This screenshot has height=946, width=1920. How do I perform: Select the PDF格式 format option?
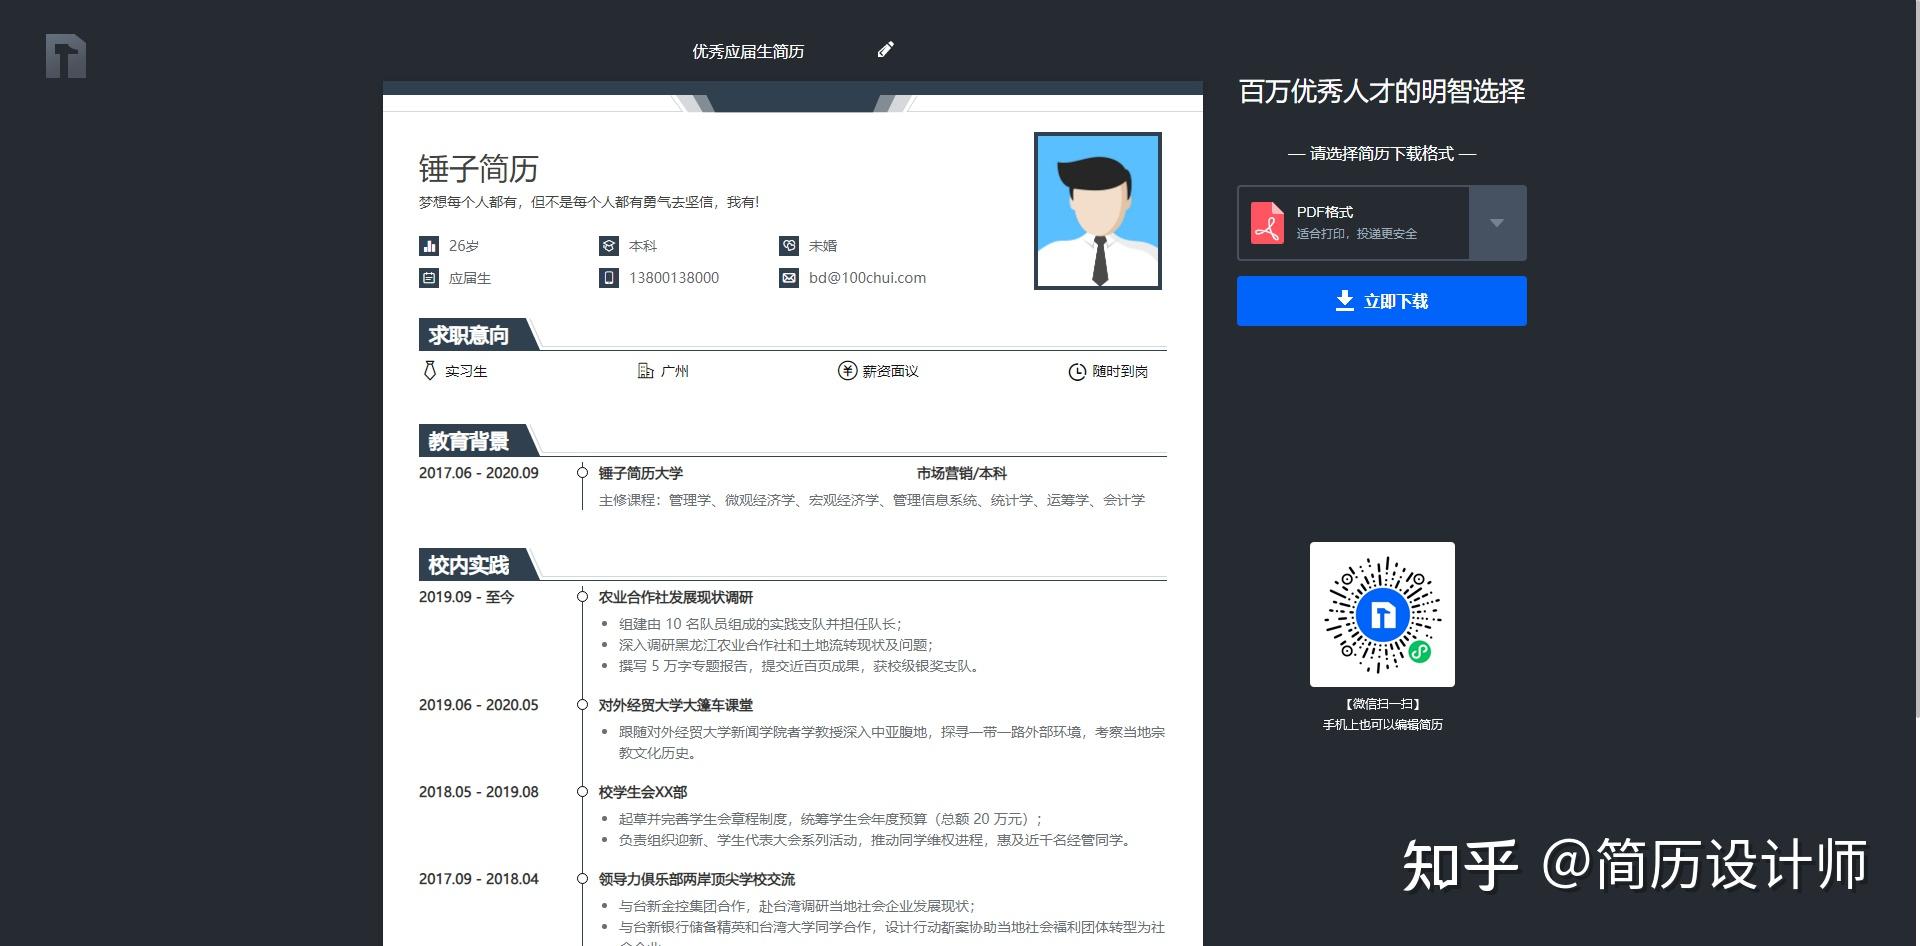1354,223
